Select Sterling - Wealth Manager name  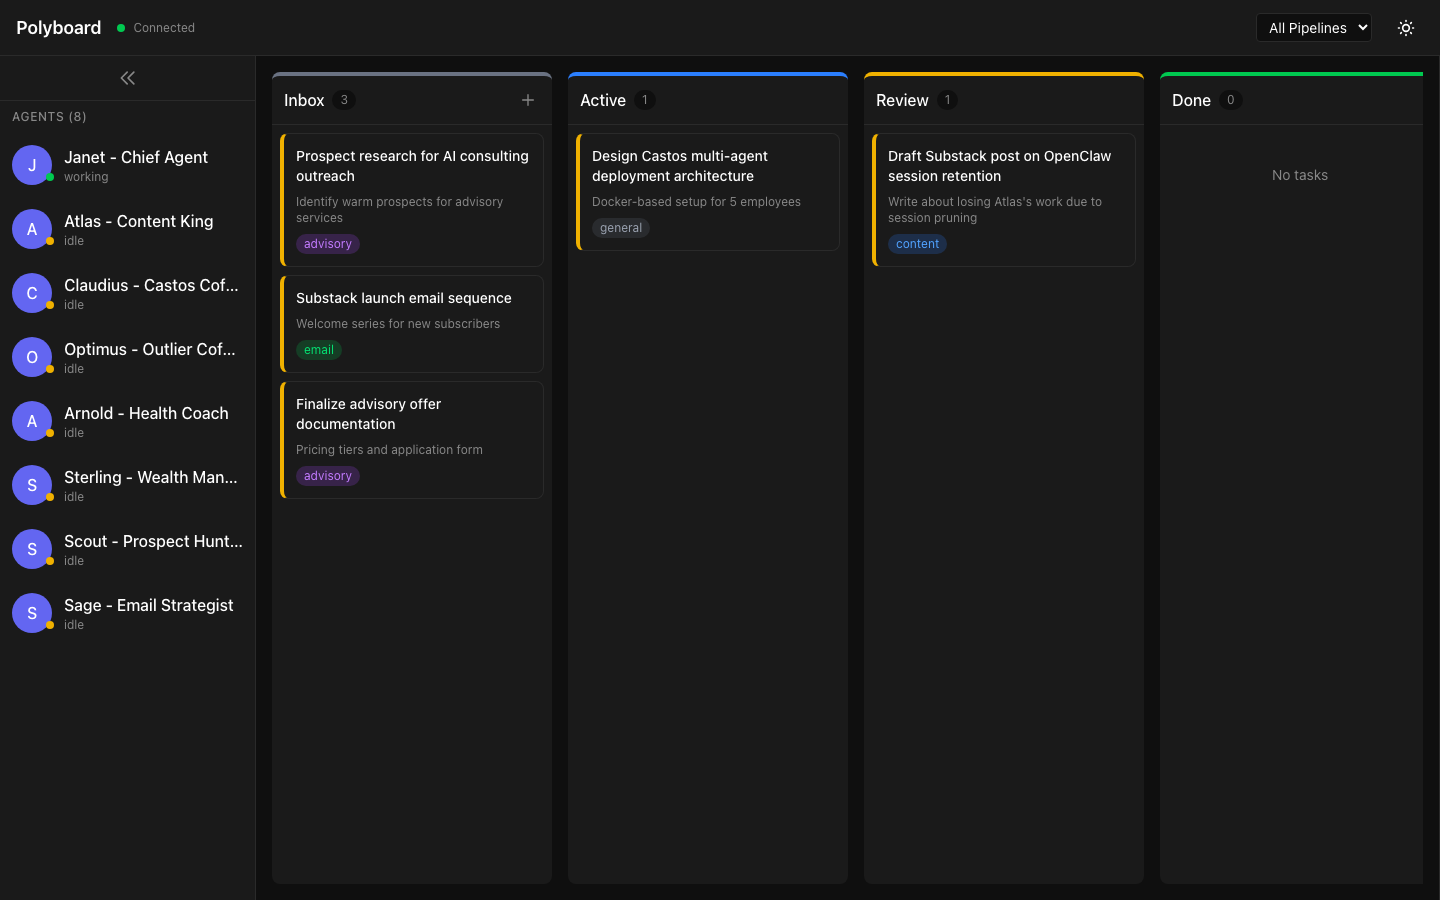[151, 477]
